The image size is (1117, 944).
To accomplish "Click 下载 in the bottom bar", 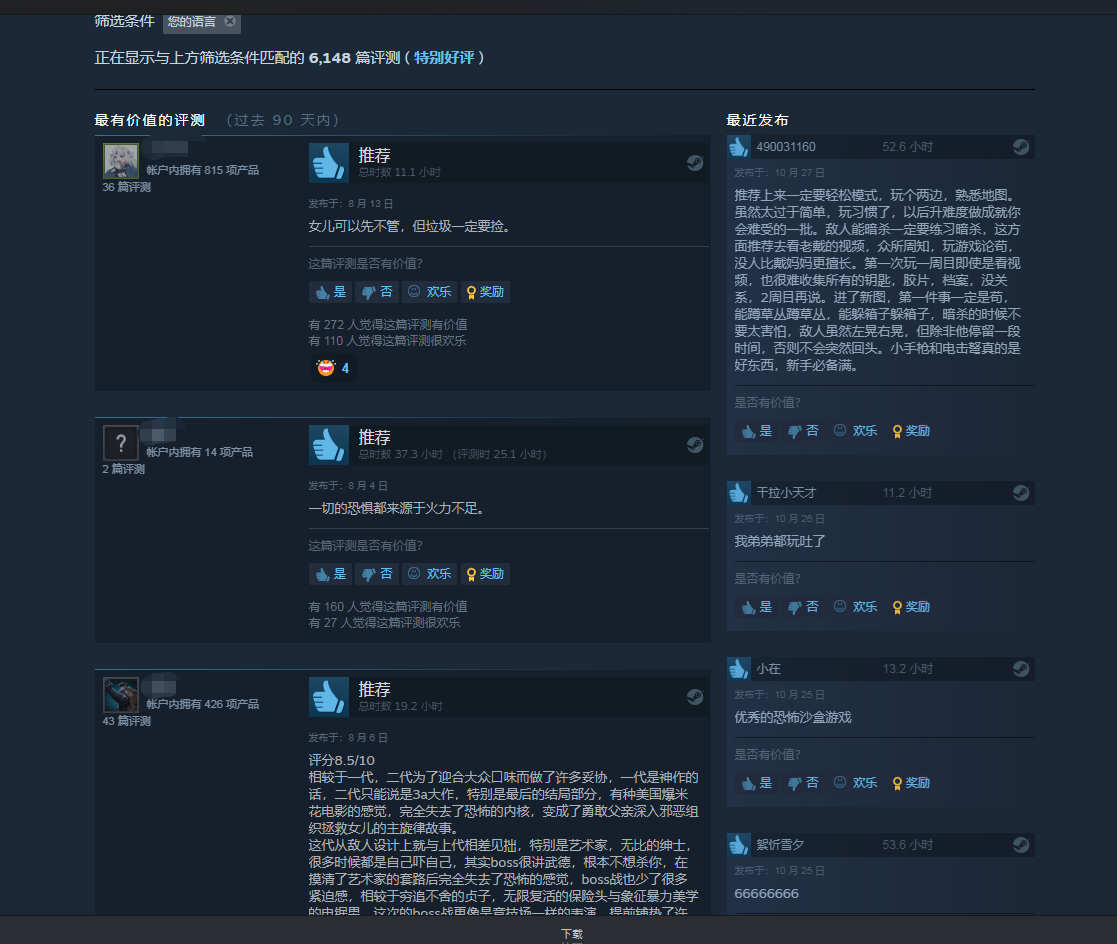I will (x=572, y=933).
